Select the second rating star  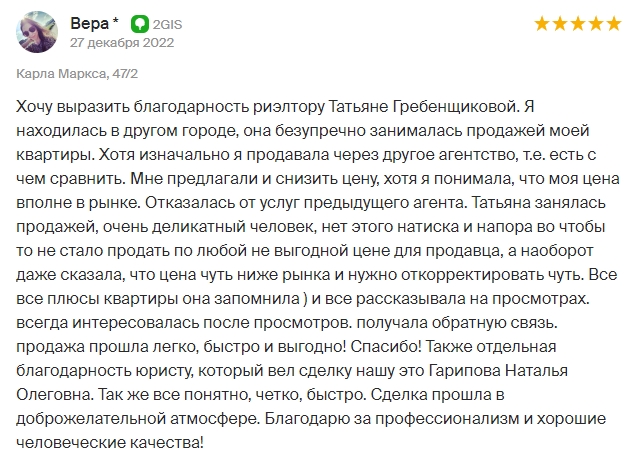[560, 24]
